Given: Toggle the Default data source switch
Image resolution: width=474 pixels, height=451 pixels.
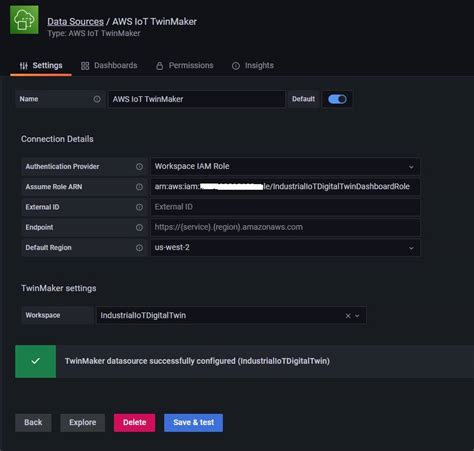Looking at the screenshot, I should 337,99.
